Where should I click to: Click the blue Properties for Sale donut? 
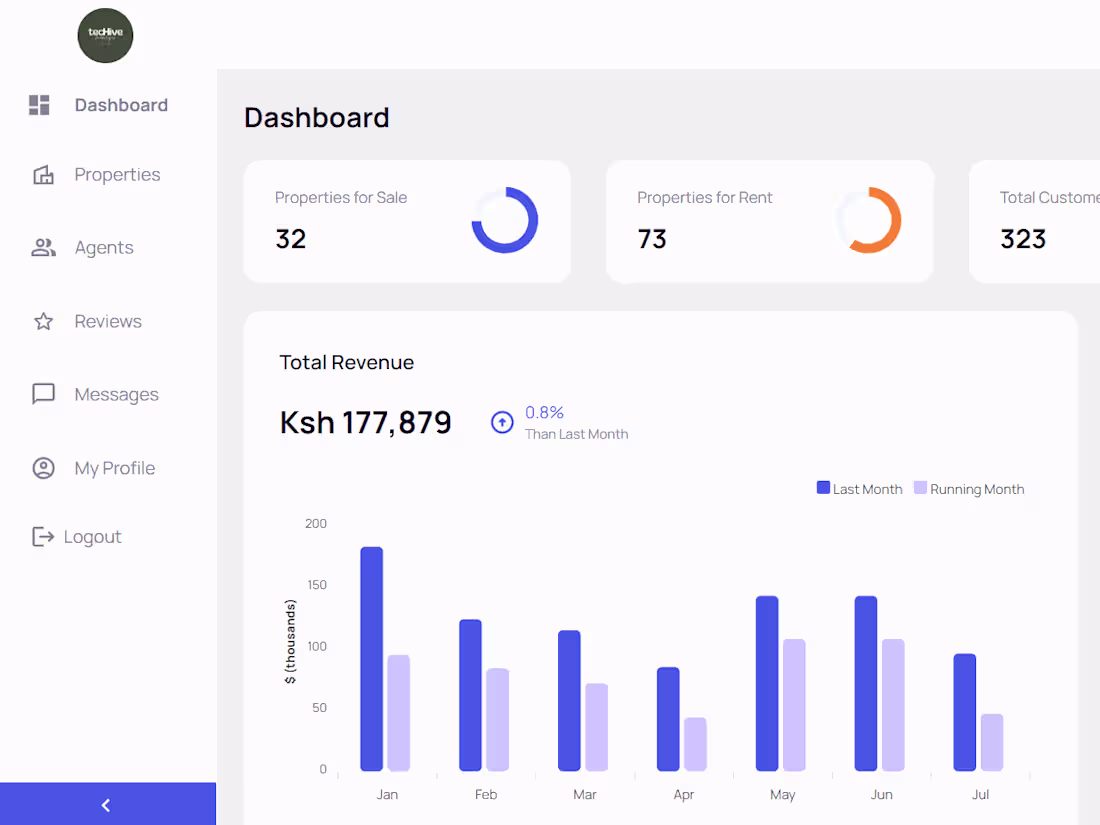click(504, 220)
